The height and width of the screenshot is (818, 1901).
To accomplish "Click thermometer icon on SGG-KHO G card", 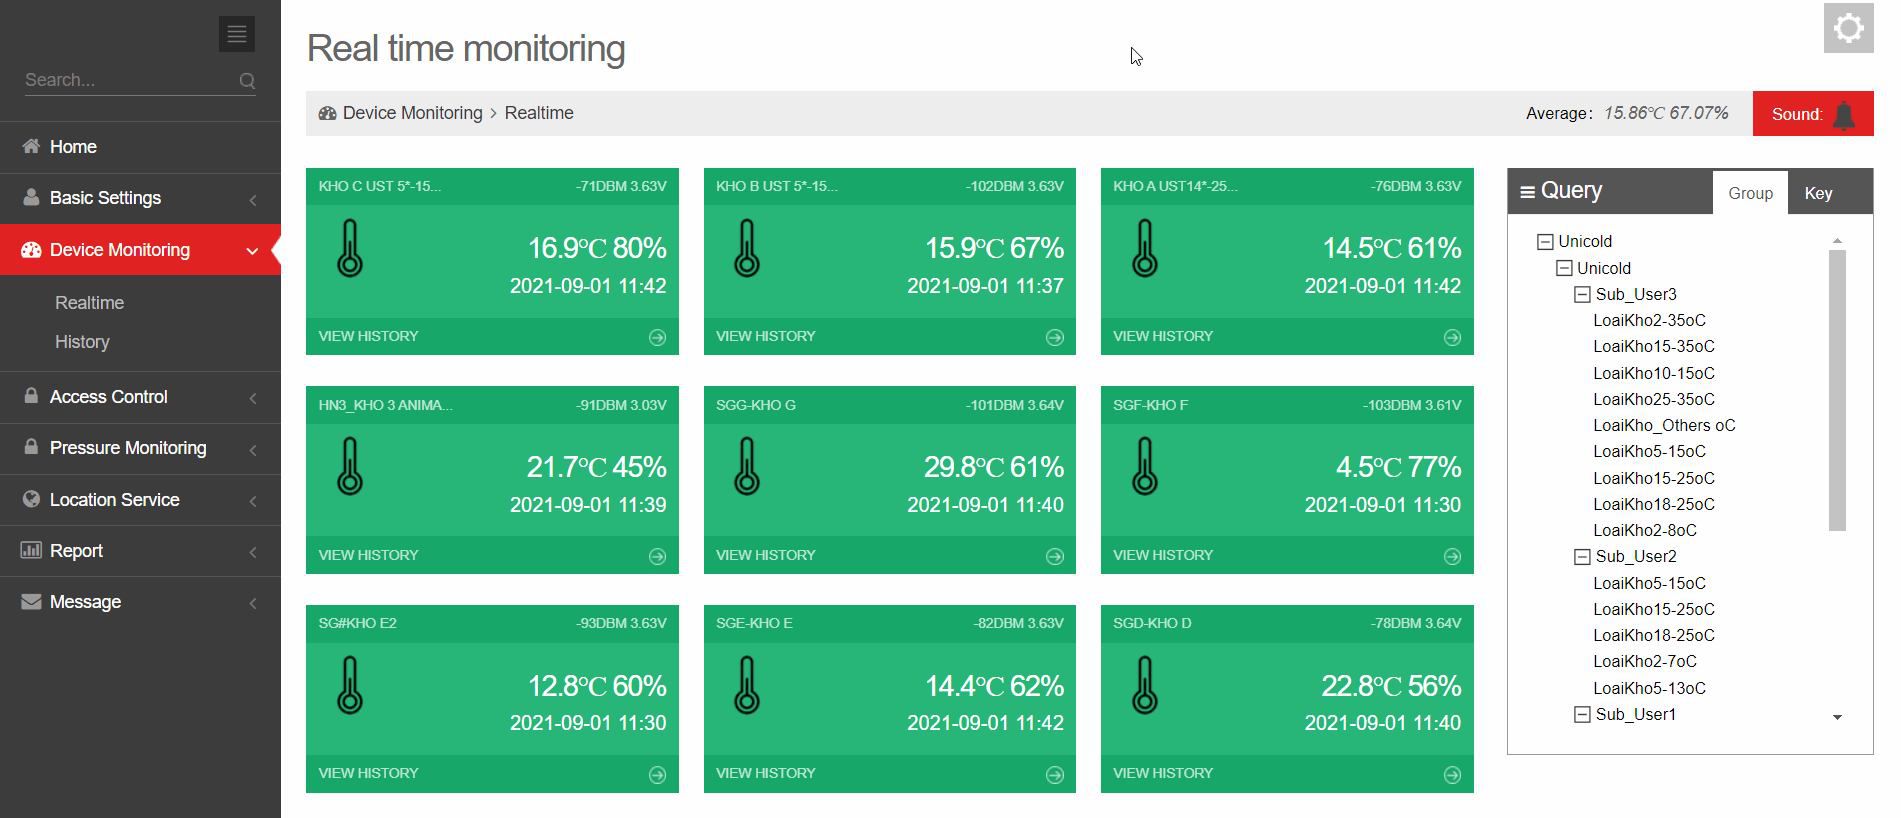I will [x=747, y=467].
